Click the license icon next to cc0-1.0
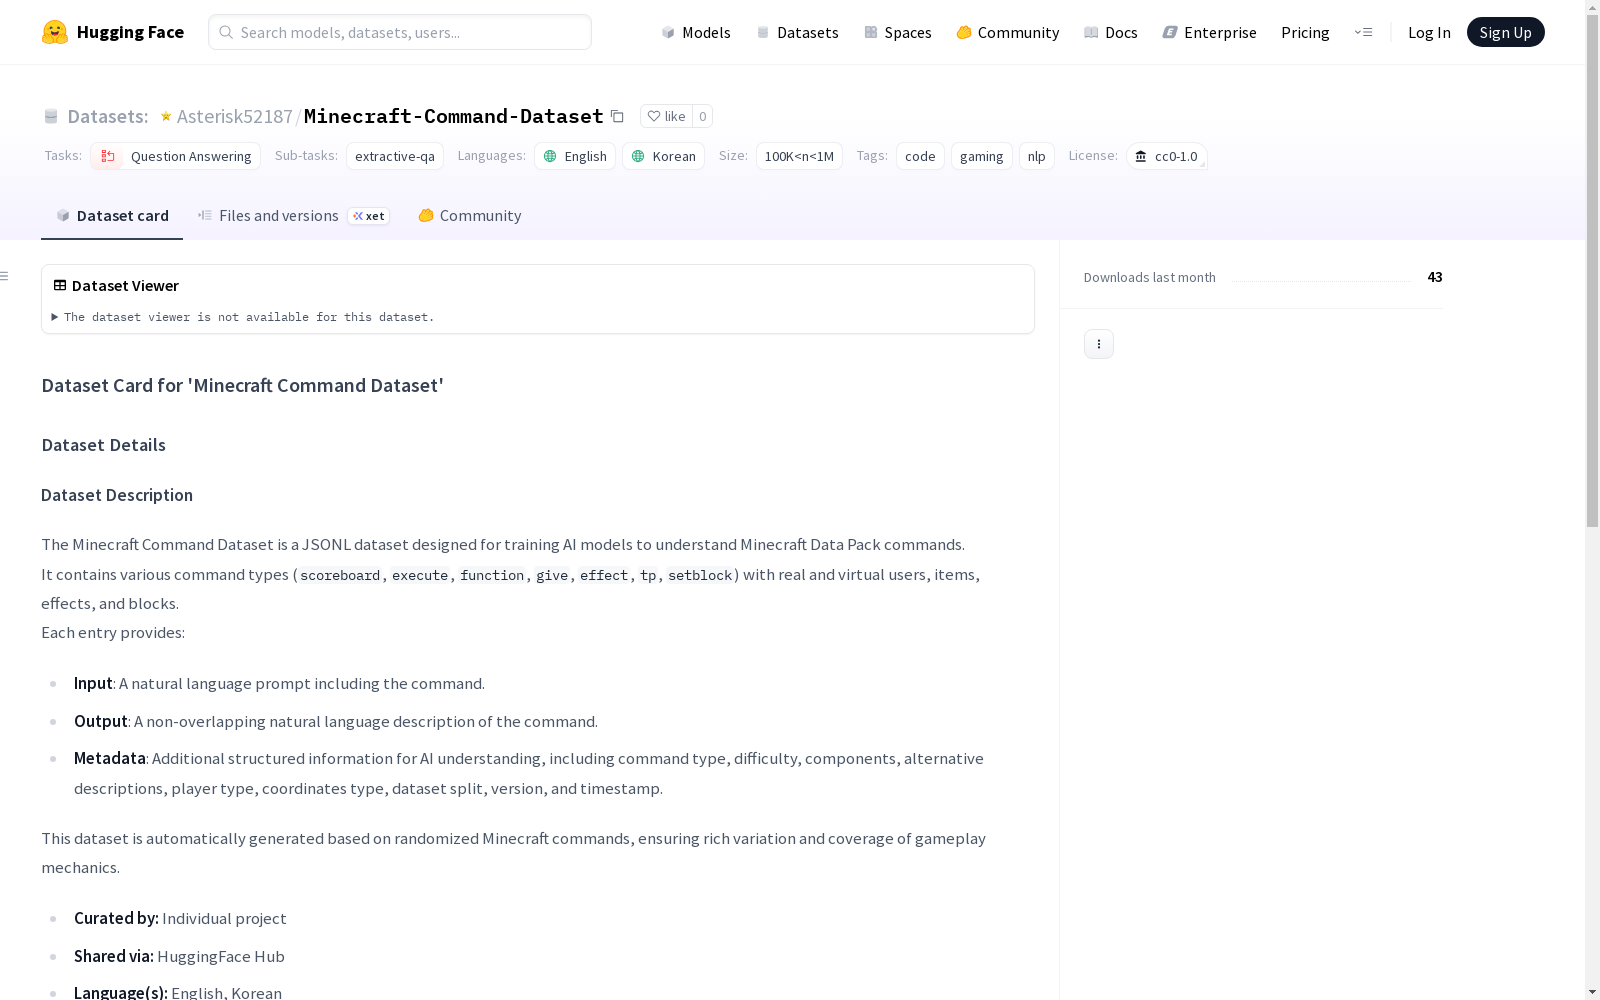Viewport: 1600px width, 1000px height. tap(1141, 156)
